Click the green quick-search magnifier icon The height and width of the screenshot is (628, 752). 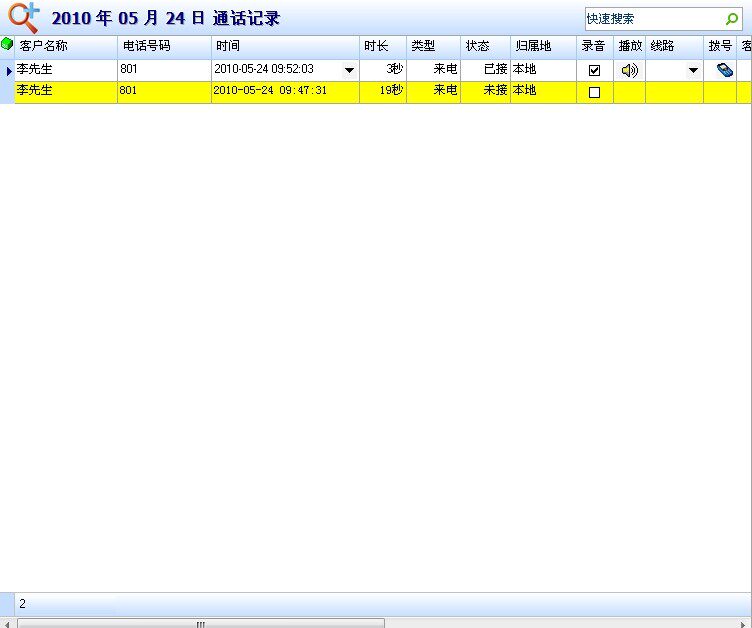(x=731, y=19)
